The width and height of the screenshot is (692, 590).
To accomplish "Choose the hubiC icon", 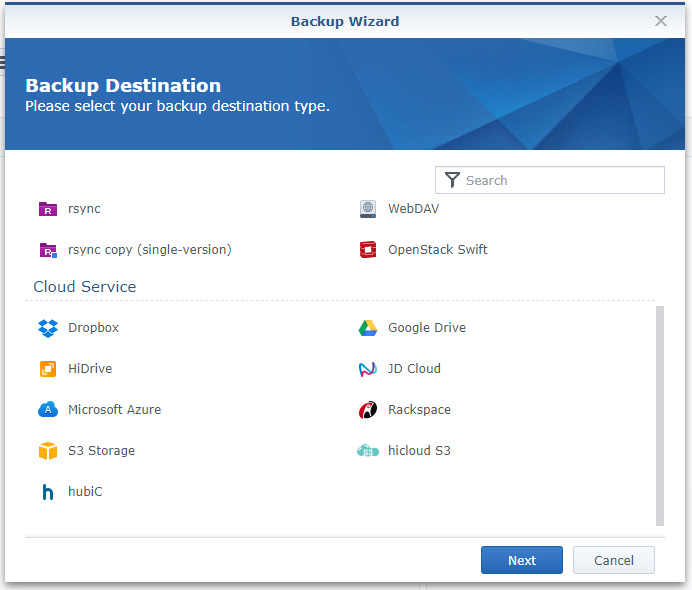I will [x=48, y=492].
